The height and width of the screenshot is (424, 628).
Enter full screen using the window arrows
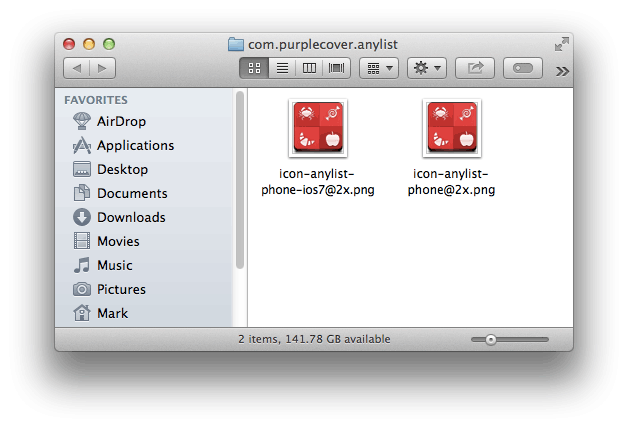pyautogui.click(x=562, y=43)
